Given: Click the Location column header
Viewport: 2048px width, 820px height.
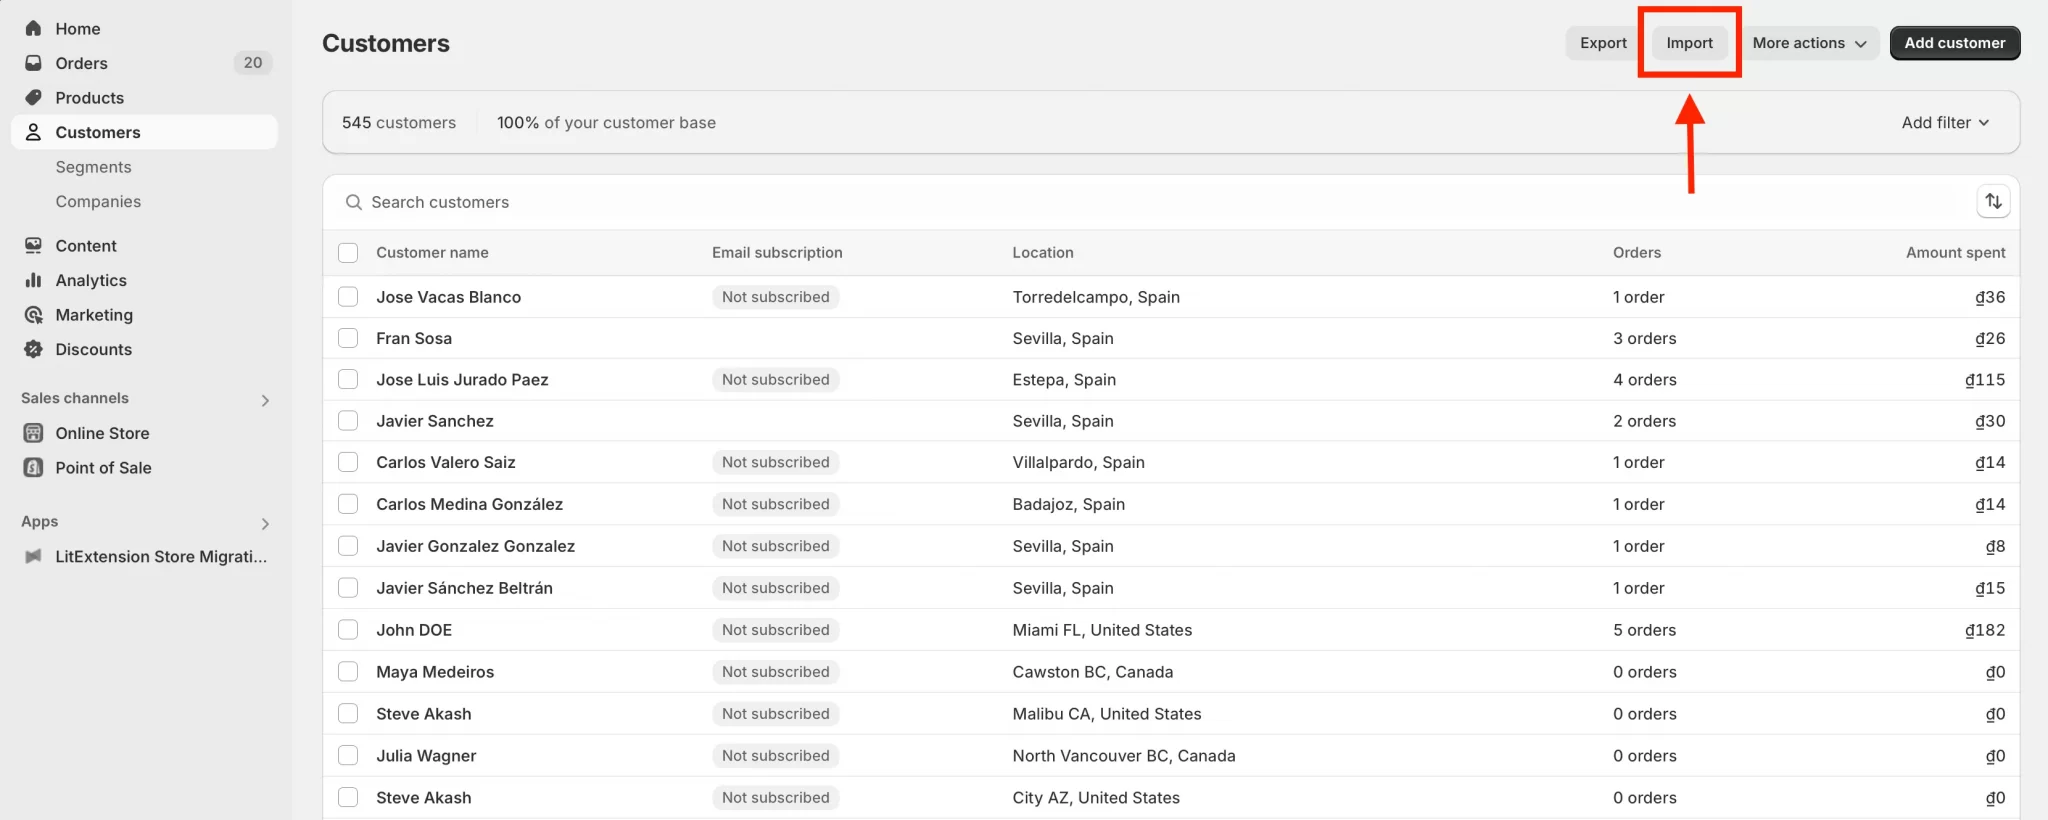Looking at the screenshot, I should tap(1043, 253).
